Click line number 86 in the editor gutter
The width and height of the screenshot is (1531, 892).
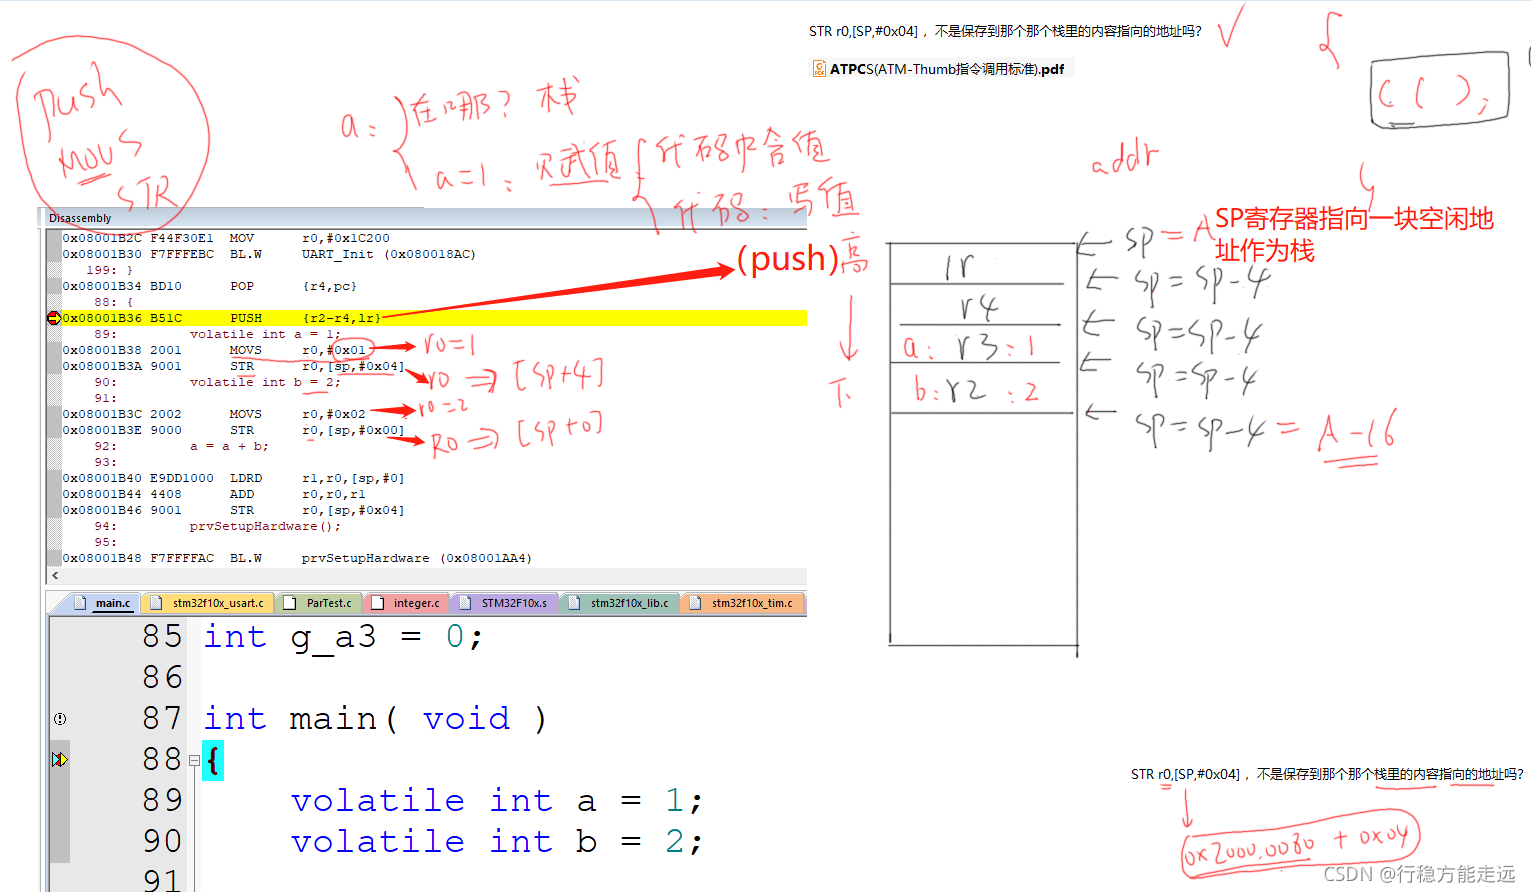point(163,678)
